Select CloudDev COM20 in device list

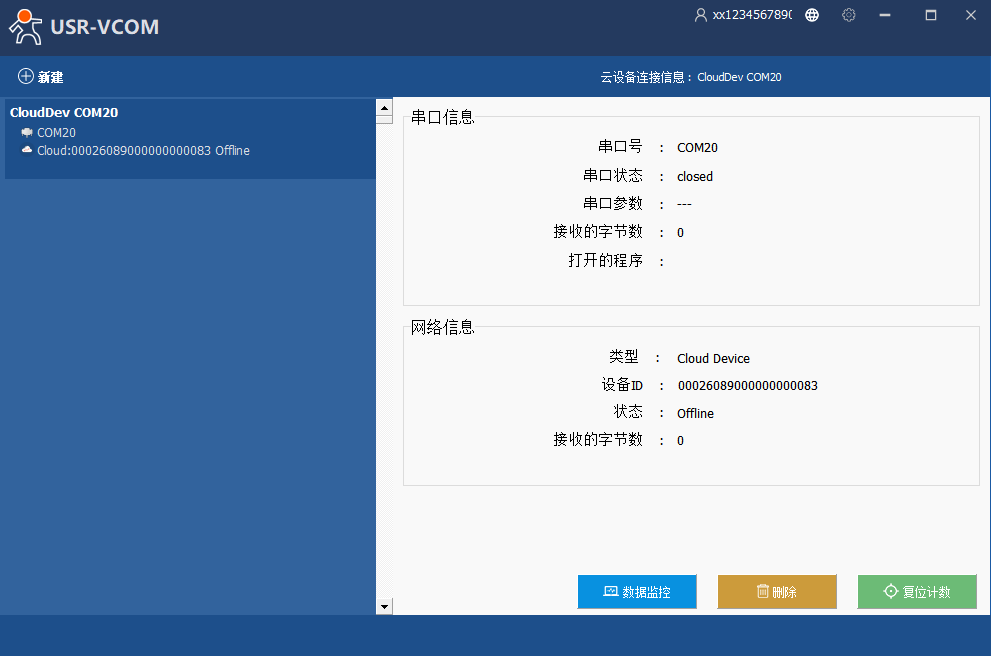pyautogui.click(x=64, y=113)
